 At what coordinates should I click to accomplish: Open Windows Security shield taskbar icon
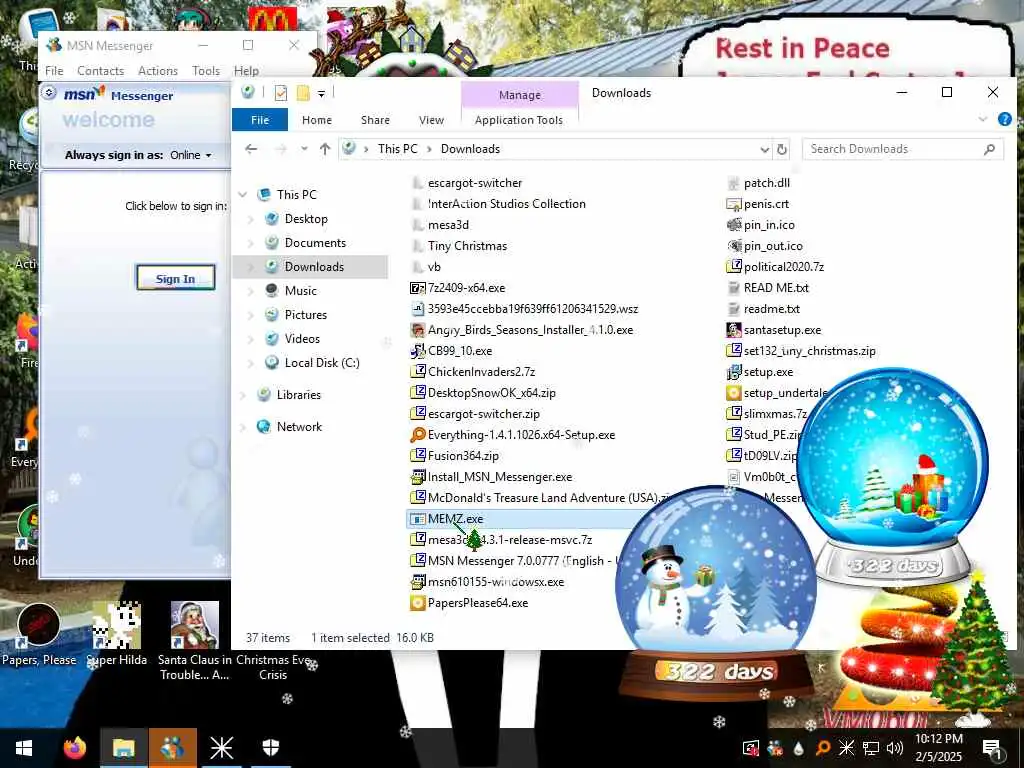[x=271, y=748]
